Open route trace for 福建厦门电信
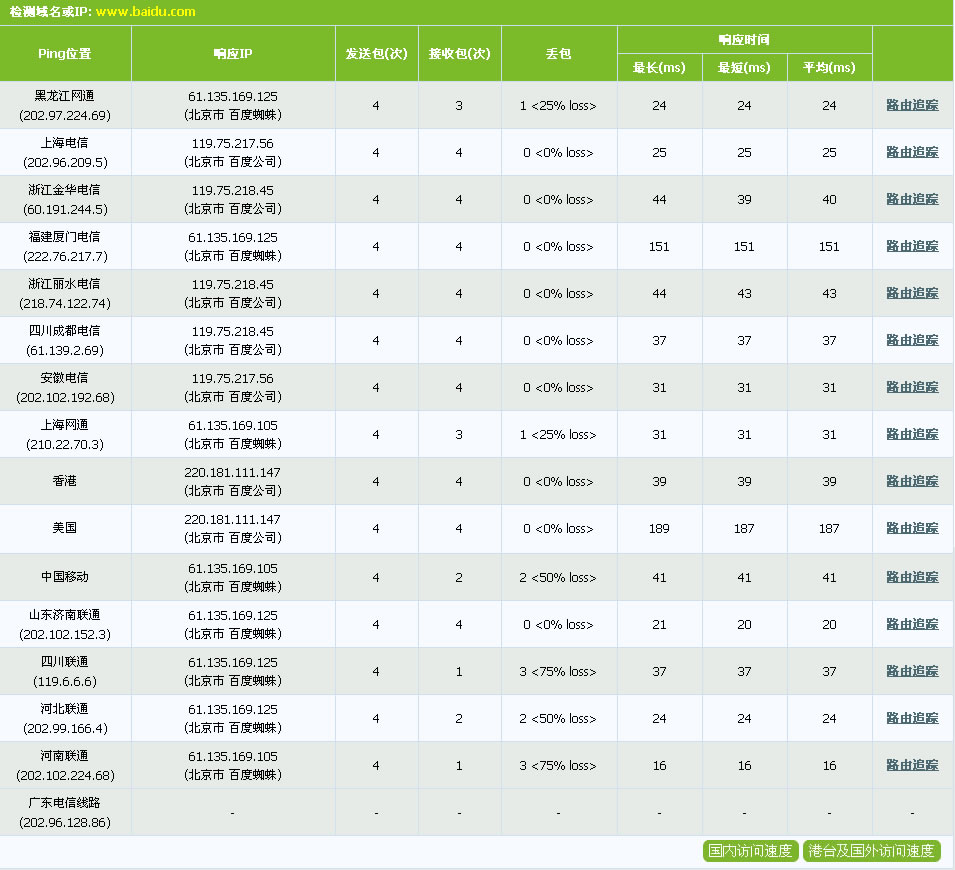This screenshot has height=870, width=955. click(912, 246)
